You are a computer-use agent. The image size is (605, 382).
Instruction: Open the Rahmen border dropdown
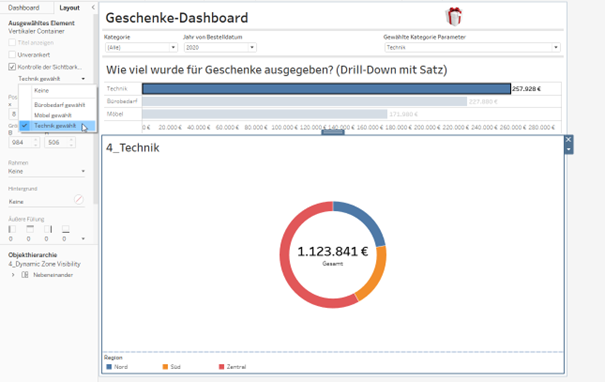47,171
